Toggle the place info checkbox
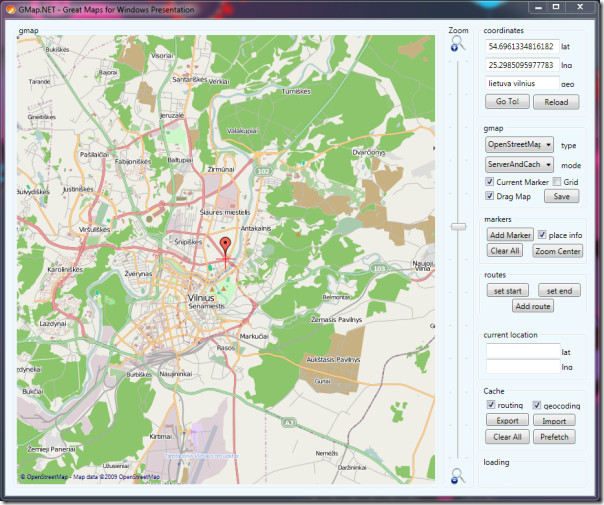Screen dimensions: 604x505 coord(542,235)
